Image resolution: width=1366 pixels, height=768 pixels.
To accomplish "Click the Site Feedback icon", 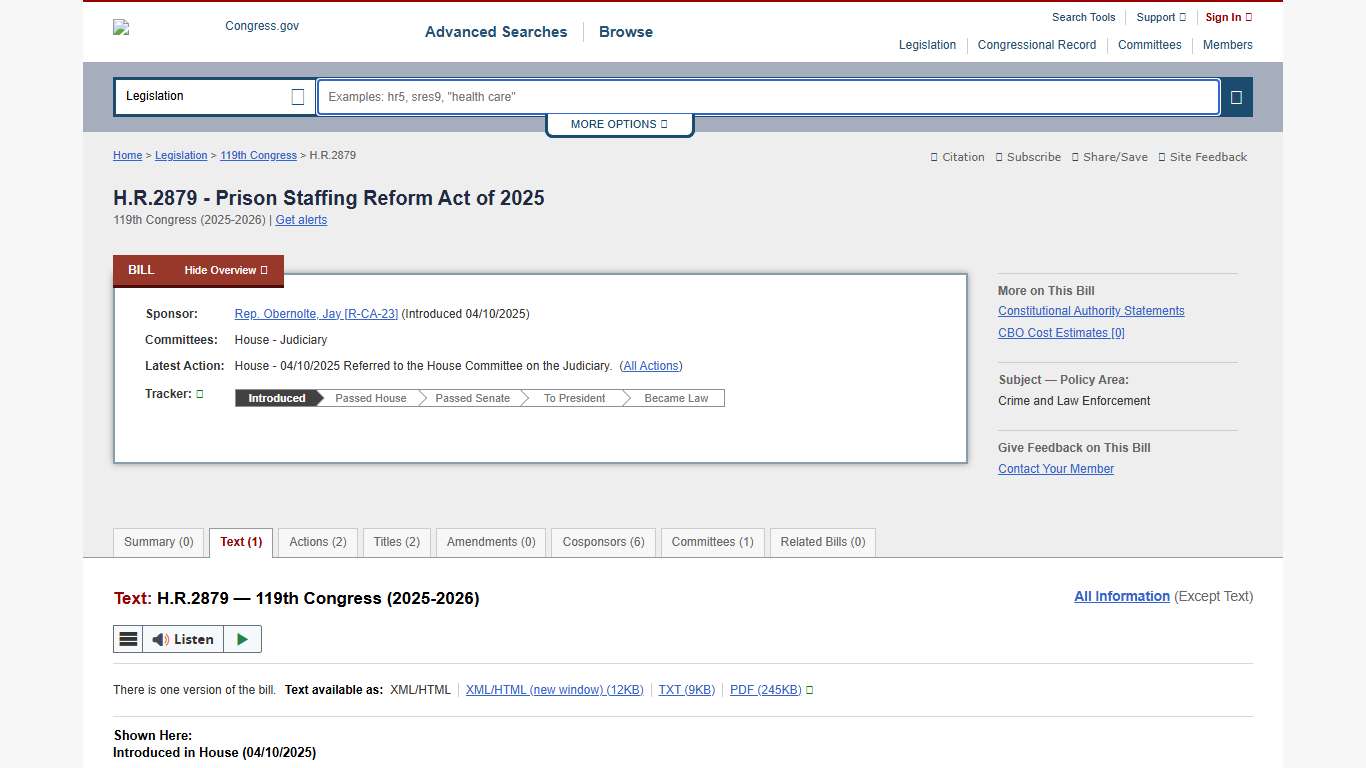I will pos(1202,157).
